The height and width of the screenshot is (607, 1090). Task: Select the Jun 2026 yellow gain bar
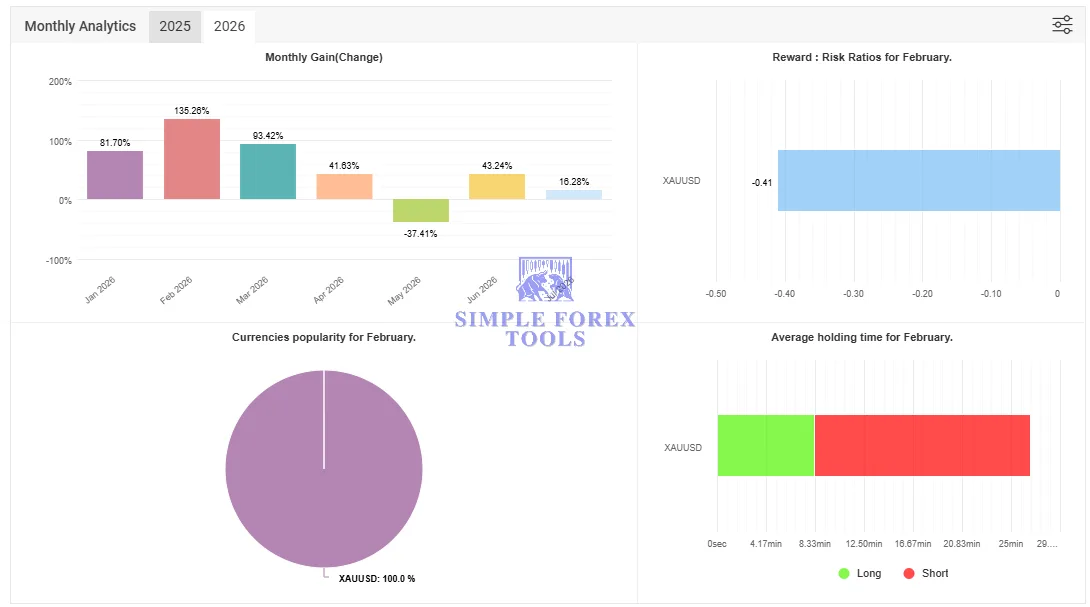(497, 186)
